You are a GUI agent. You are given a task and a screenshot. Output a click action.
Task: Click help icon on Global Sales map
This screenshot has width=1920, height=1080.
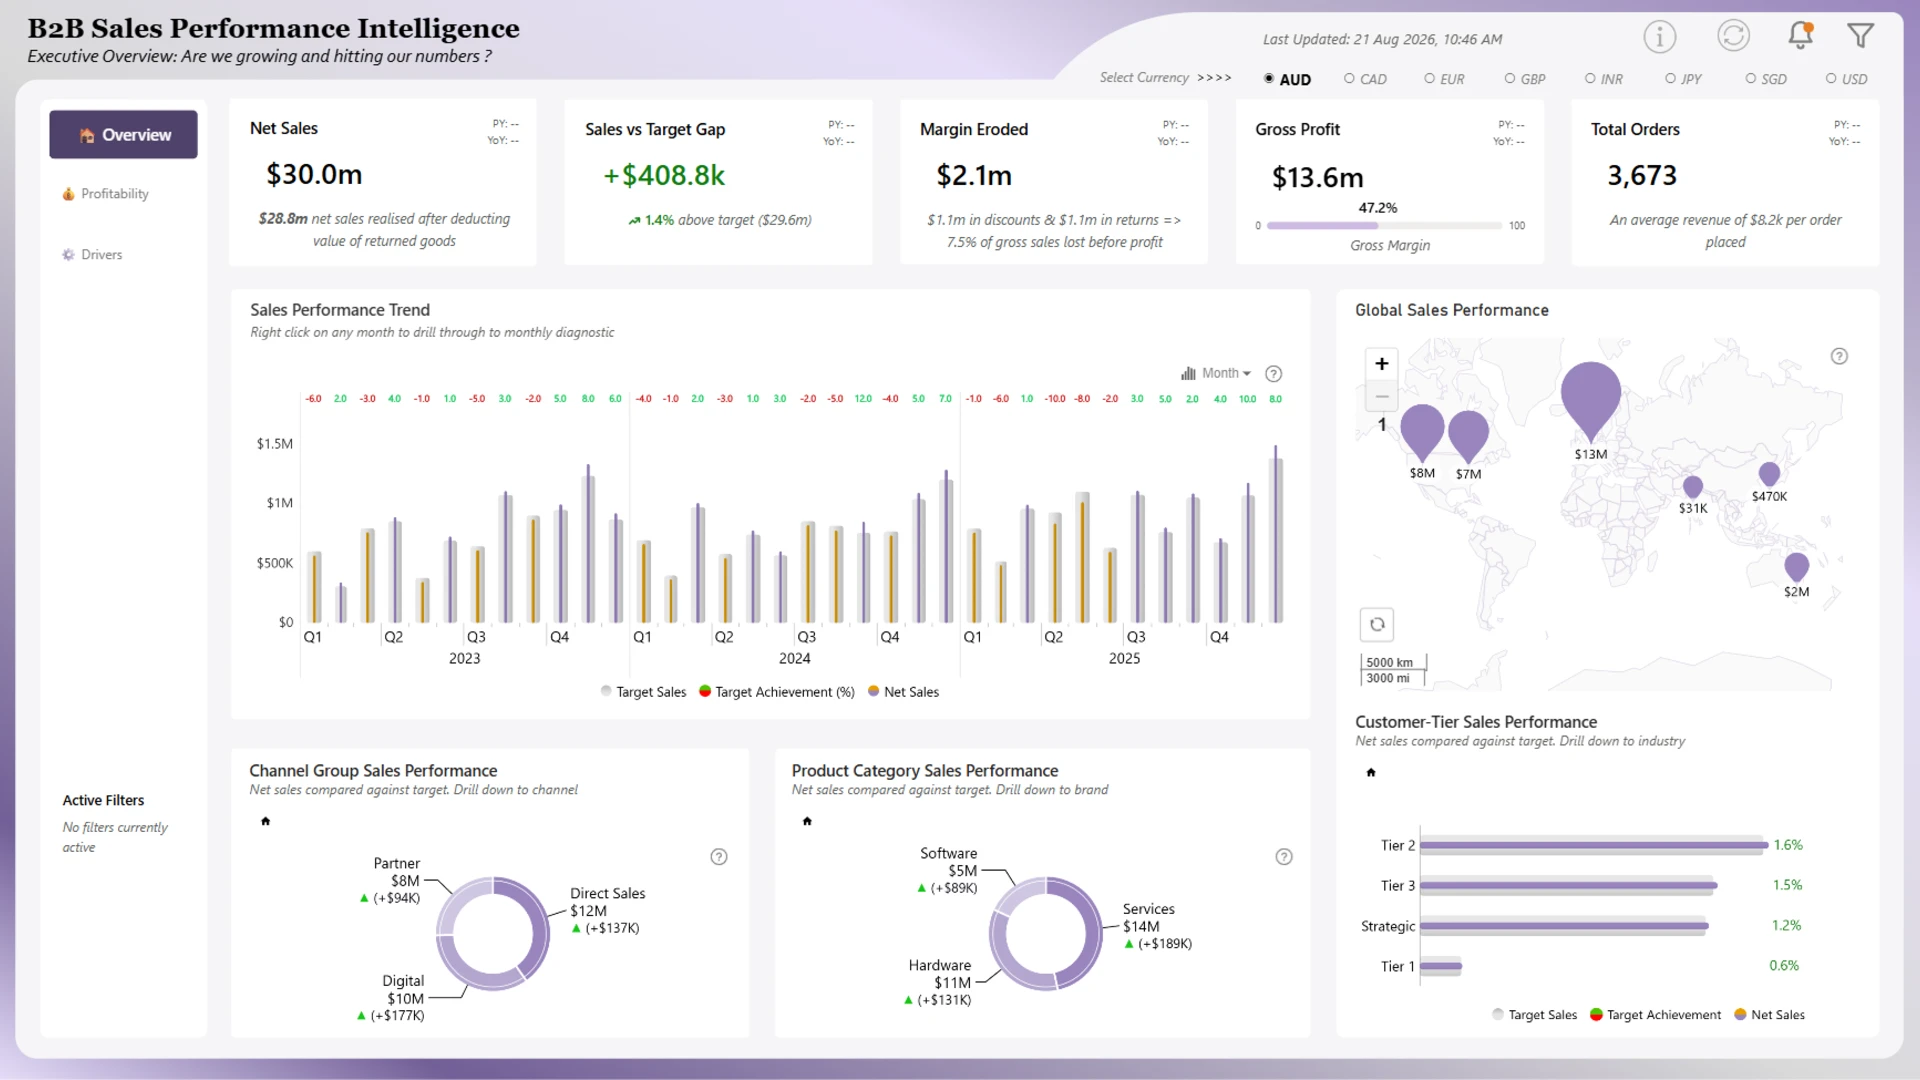[1839, 356]
